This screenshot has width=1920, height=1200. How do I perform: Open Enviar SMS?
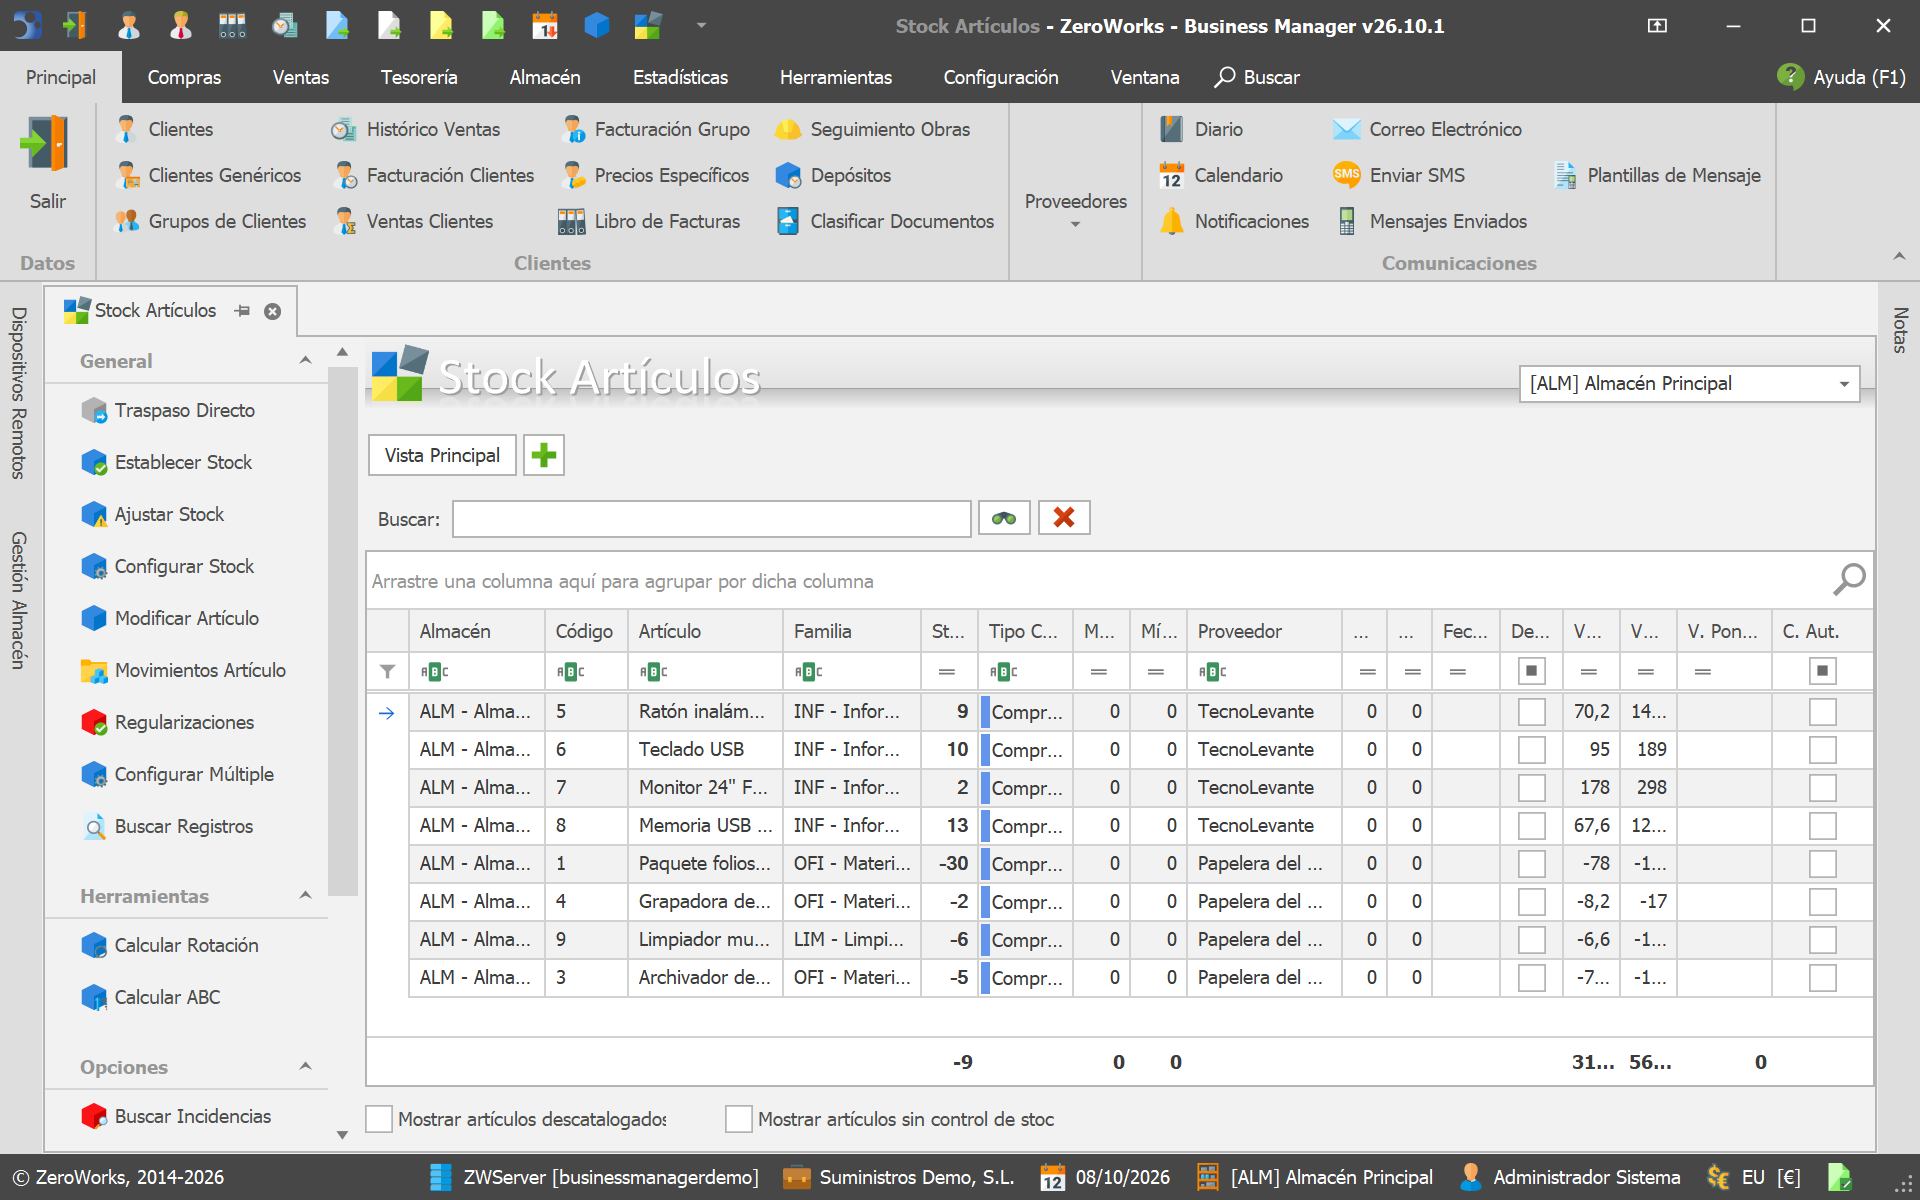pyautogui.click(x=1399, y=175)
